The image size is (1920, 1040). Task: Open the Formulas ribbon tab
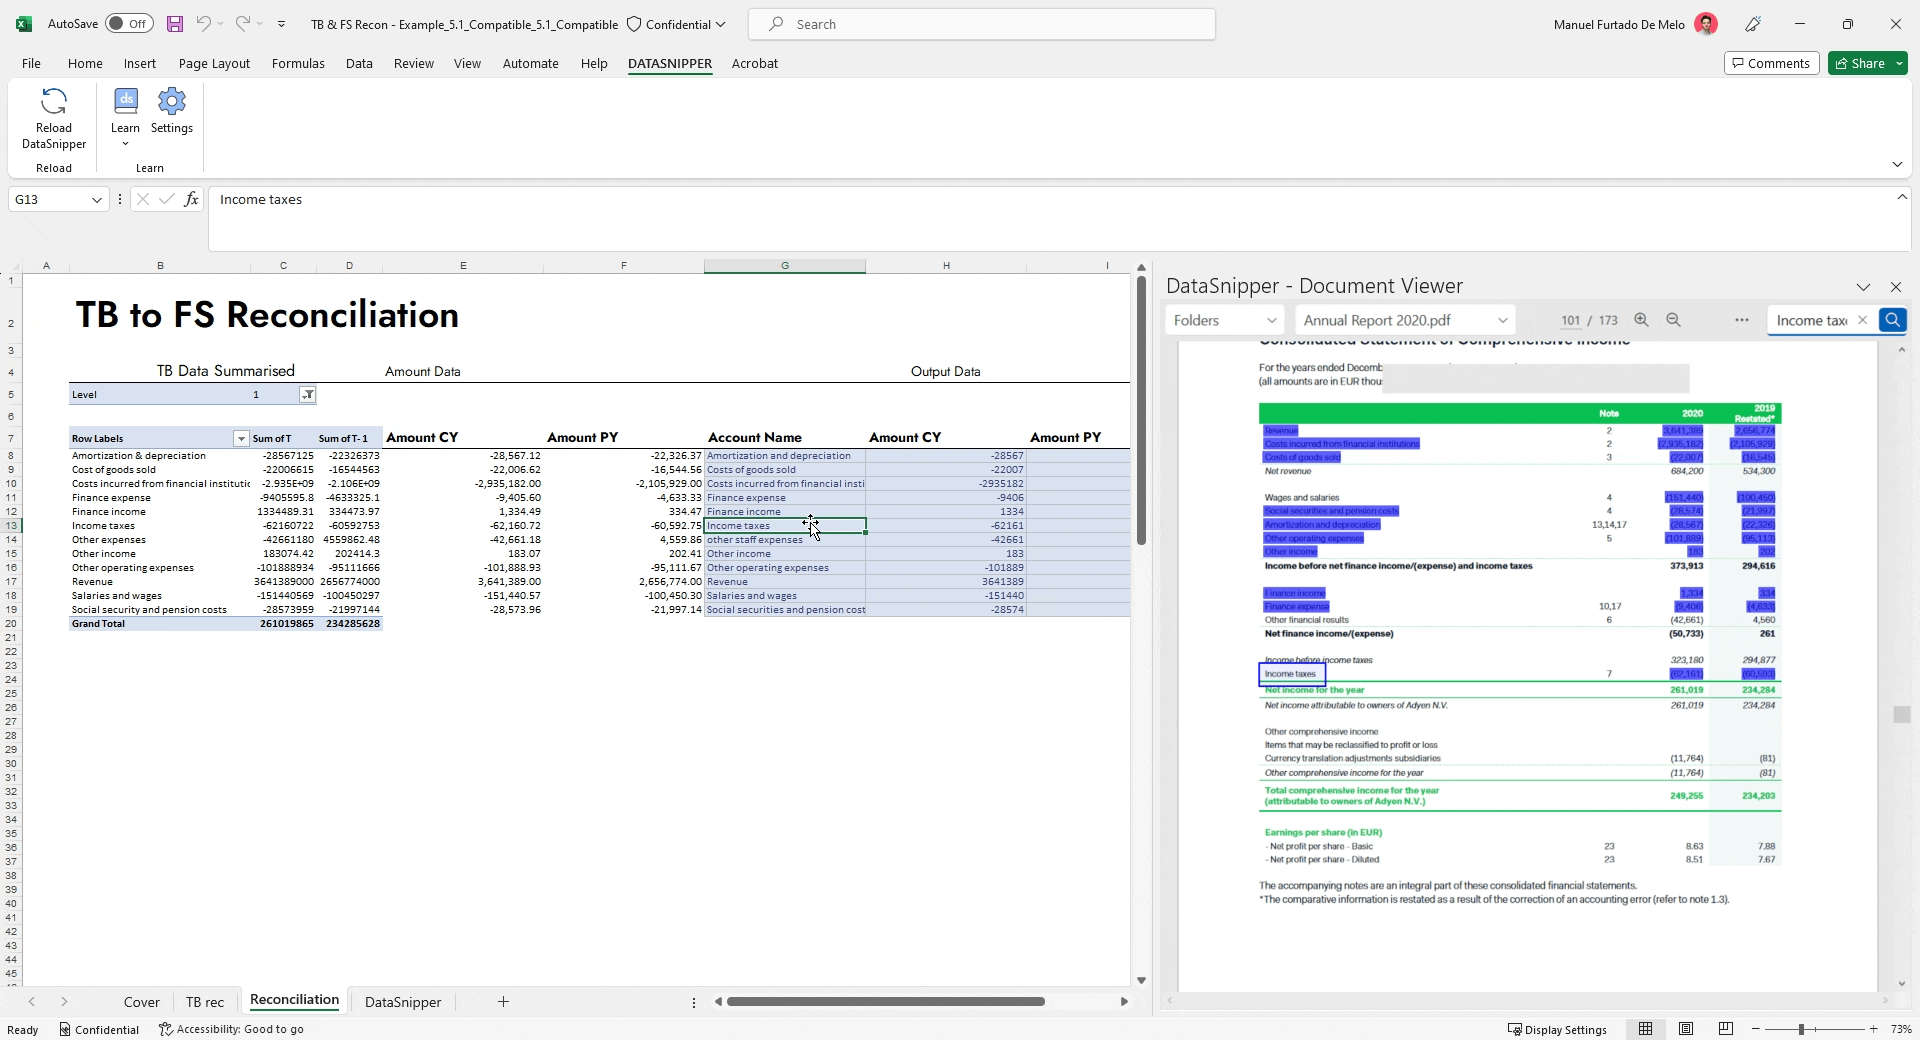pos(298,63)
